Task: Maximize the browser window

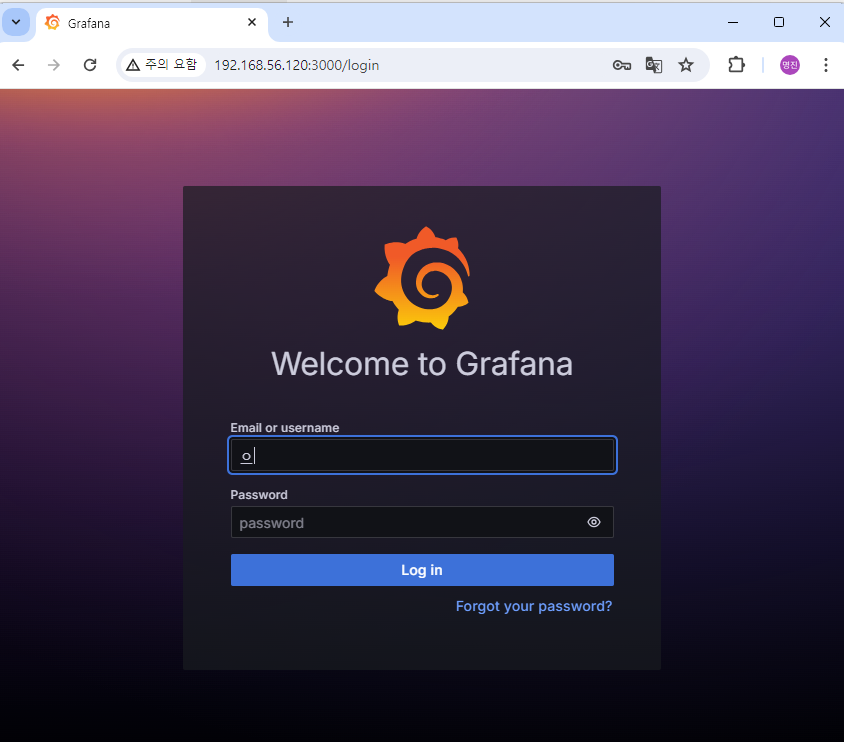Action: coord(778,22)
